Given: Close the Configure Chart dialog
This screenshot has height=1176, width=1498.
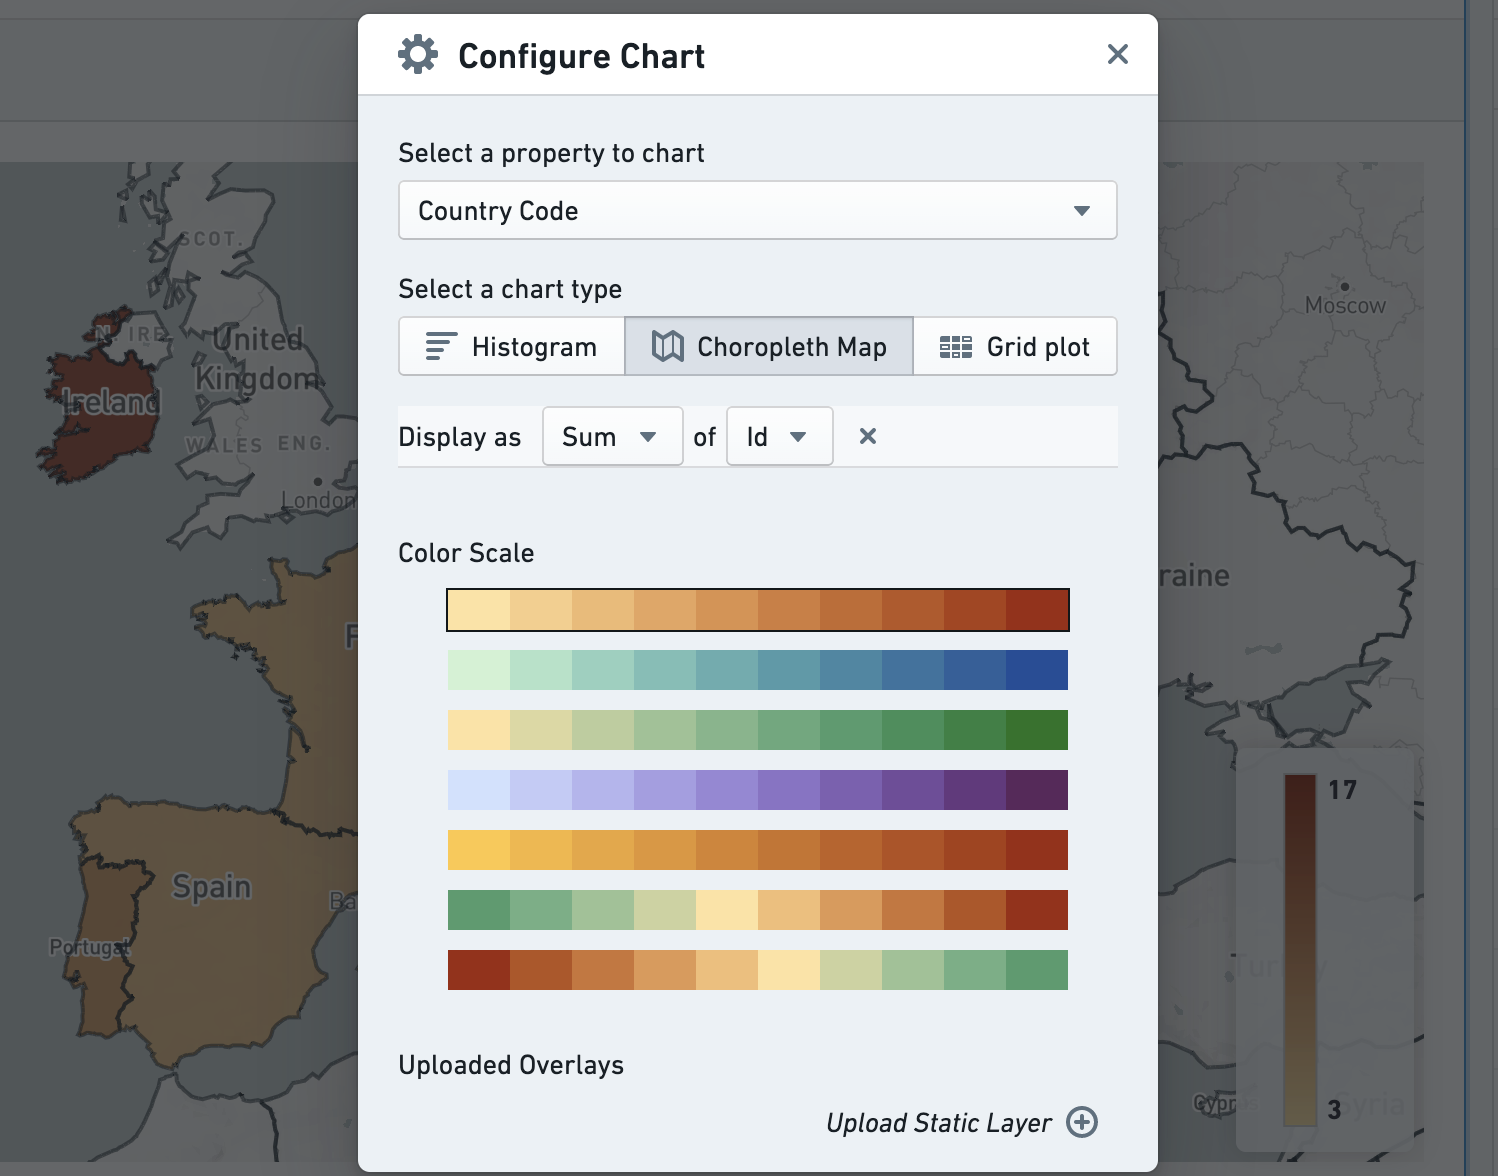Looking at the screenshot, I should click(1117, 55).
